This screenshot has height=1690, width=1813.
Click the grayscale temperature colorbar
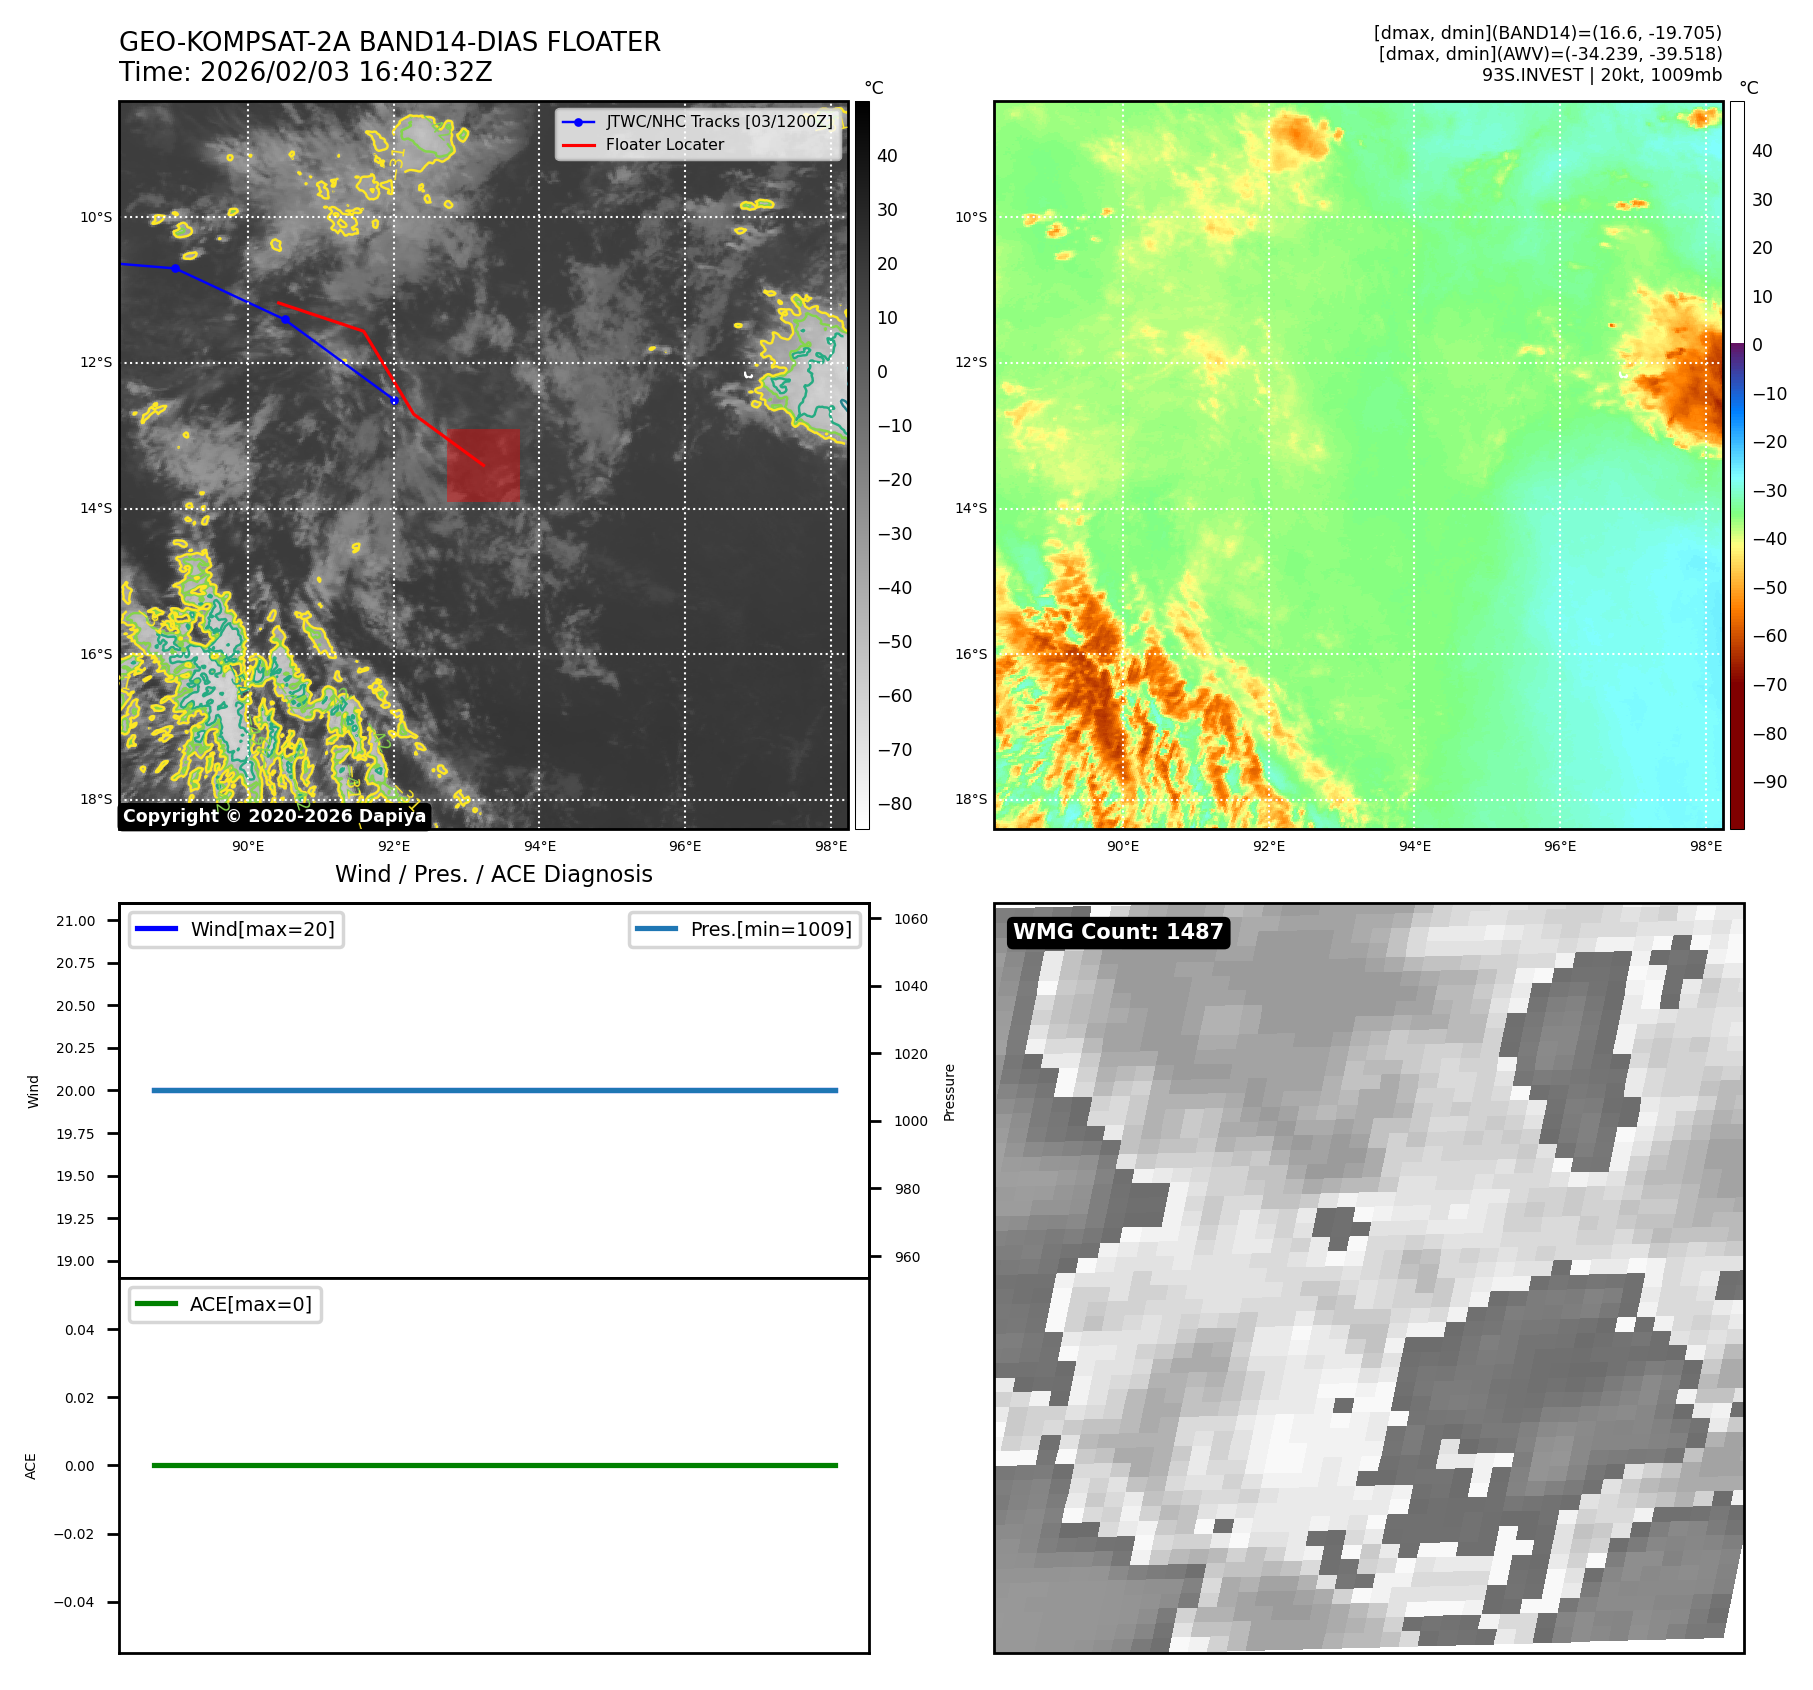click(x=862, y=465)
